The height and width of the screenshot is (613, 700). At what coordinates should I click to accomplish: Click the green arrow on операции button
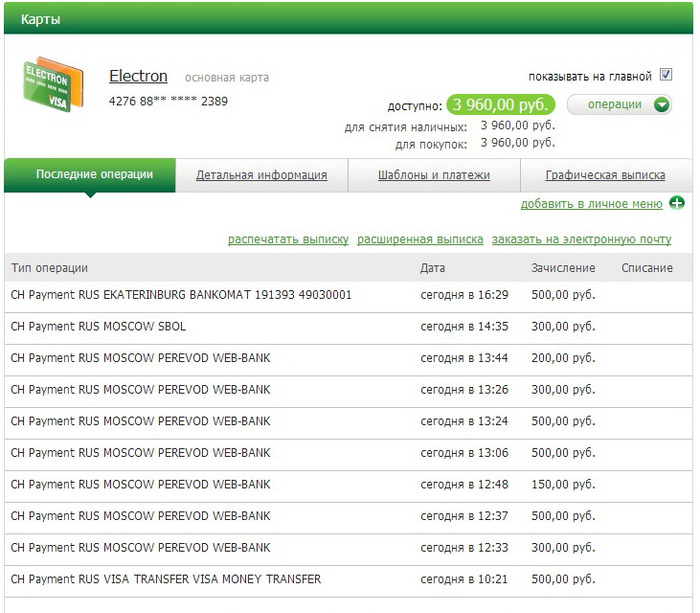661,105
